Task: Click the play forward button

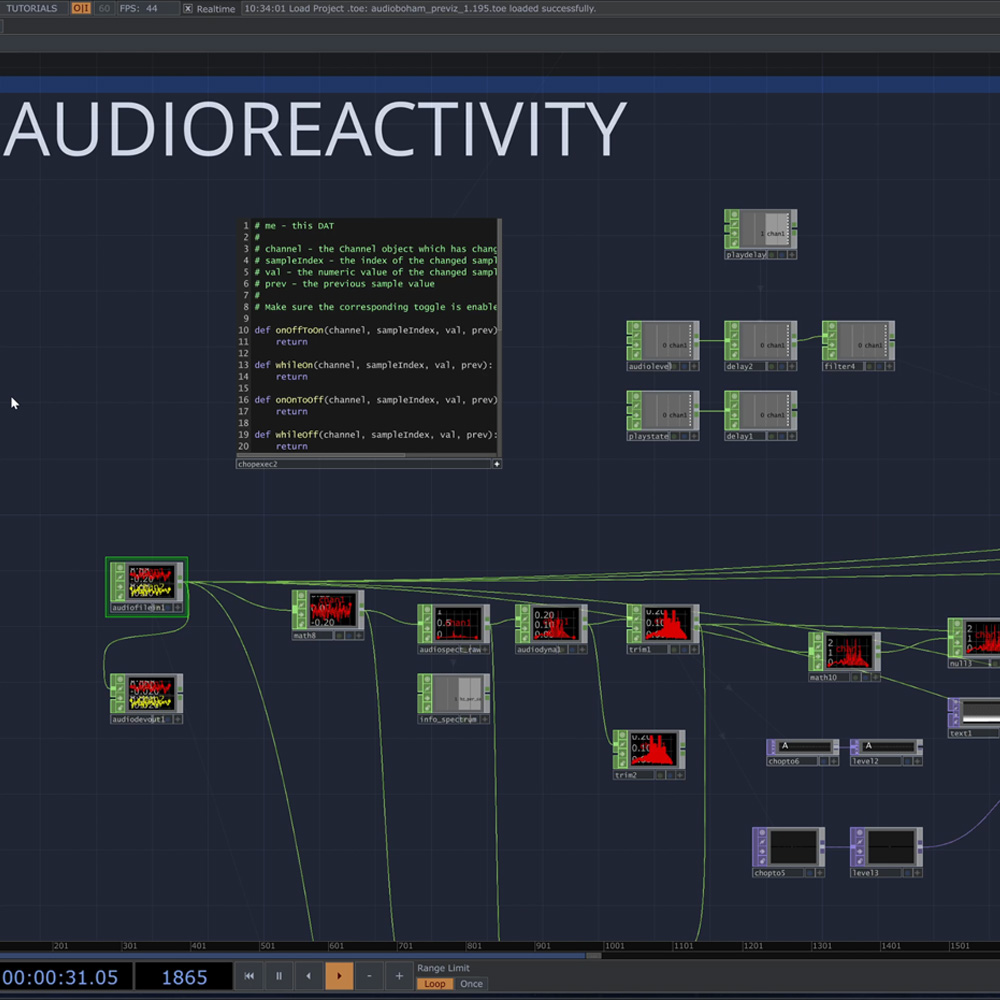Action: coord(339,976)
